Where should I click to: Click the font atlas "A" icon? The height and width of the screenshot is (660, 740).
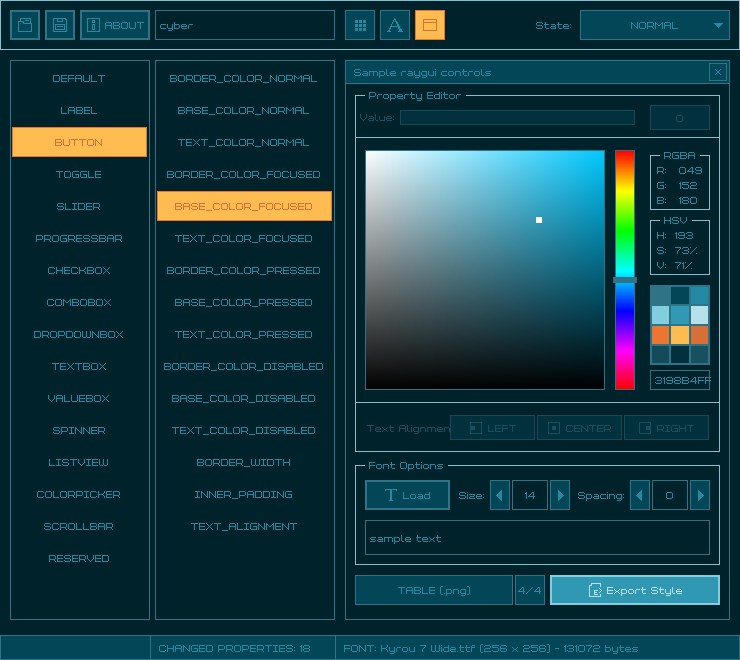point(395,25)
